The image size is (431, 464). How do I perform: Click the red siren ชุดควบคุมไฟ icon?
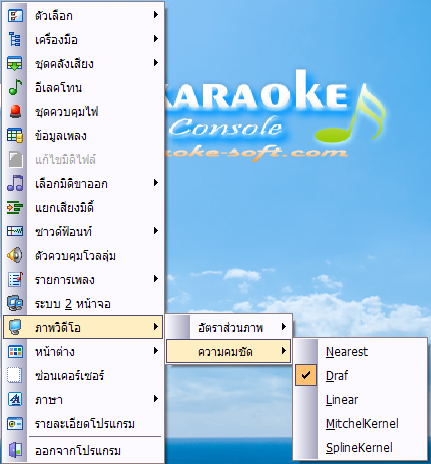[15, 111]
